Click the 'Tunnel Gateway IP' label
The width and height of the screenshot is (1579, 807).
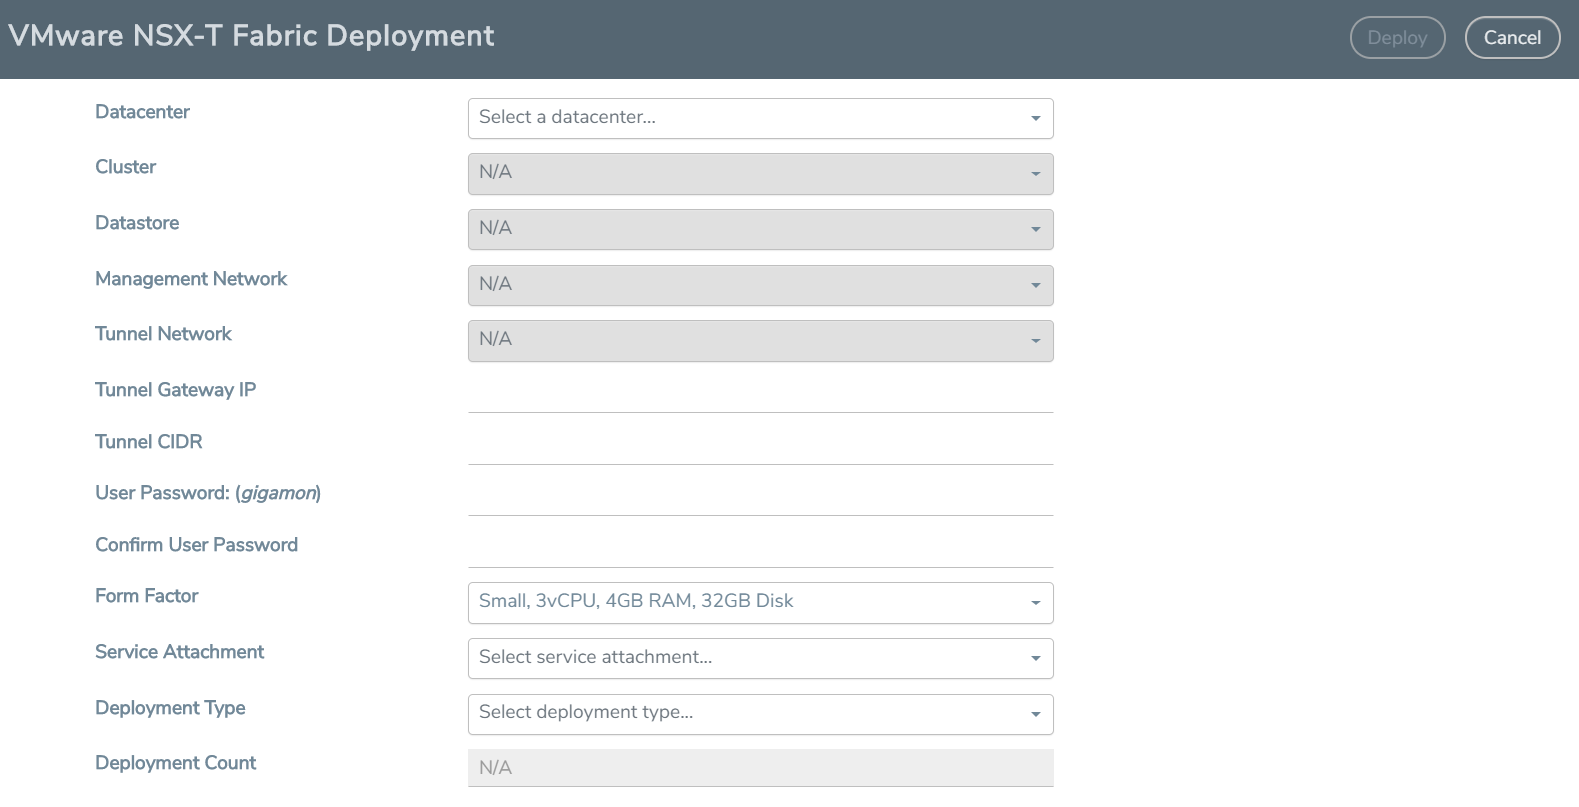(175, 390)
